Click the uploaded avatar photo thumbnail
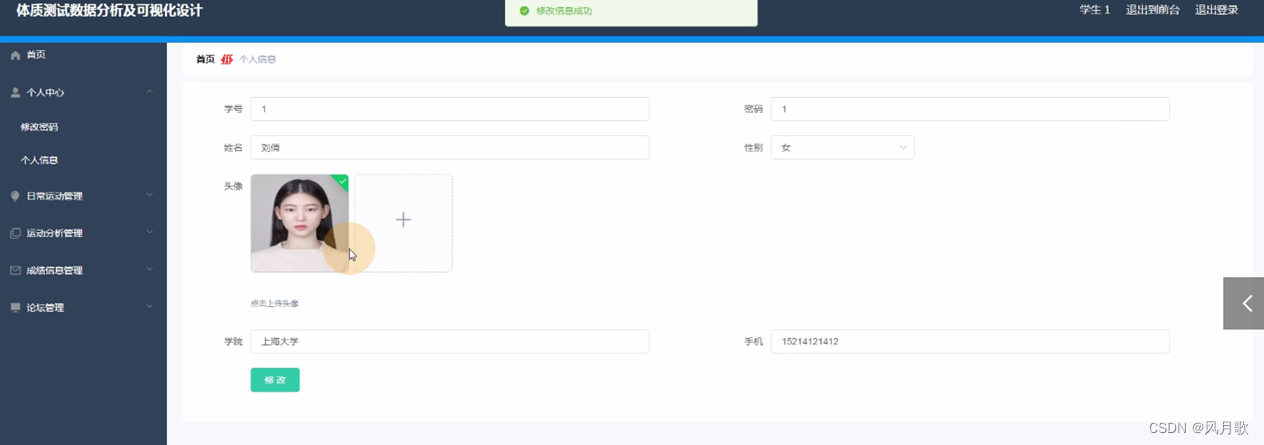The image size is (1264, 445). 300,223
